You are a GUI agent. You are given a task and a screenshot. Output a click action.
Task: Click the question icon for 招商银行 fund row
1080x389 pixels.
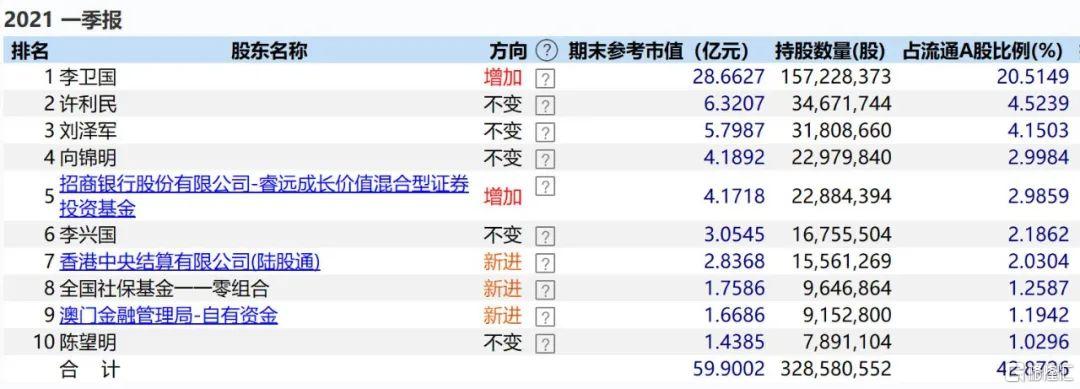(545, 186)
